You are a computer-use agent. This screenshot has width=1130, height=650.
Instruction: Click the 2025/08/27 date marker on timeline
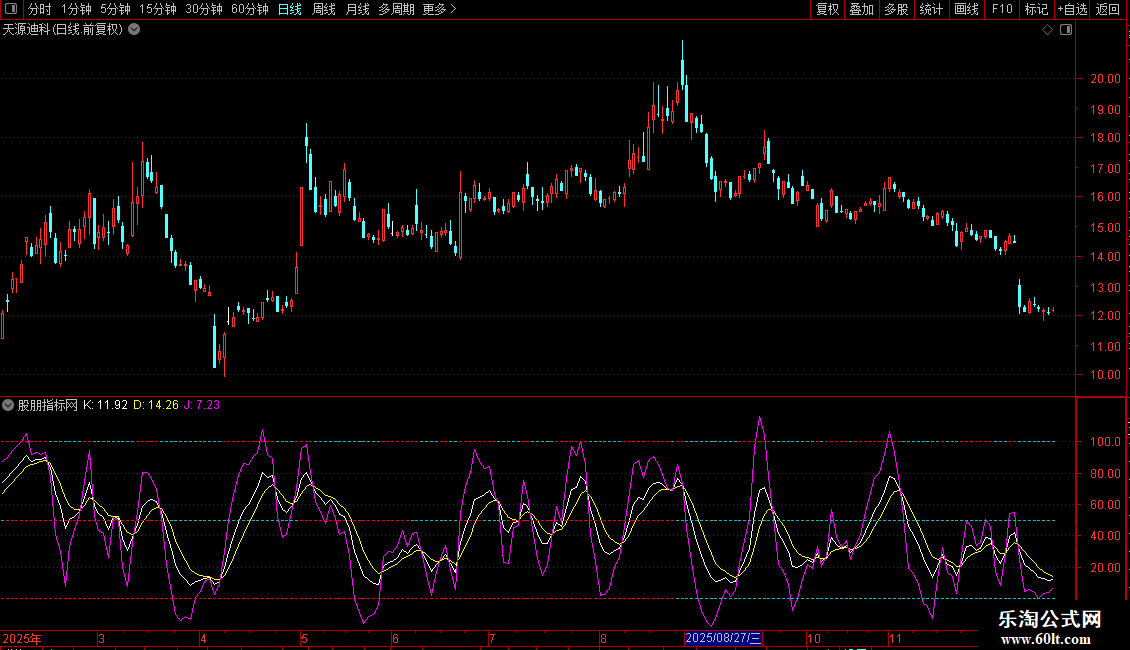[723, 638]
